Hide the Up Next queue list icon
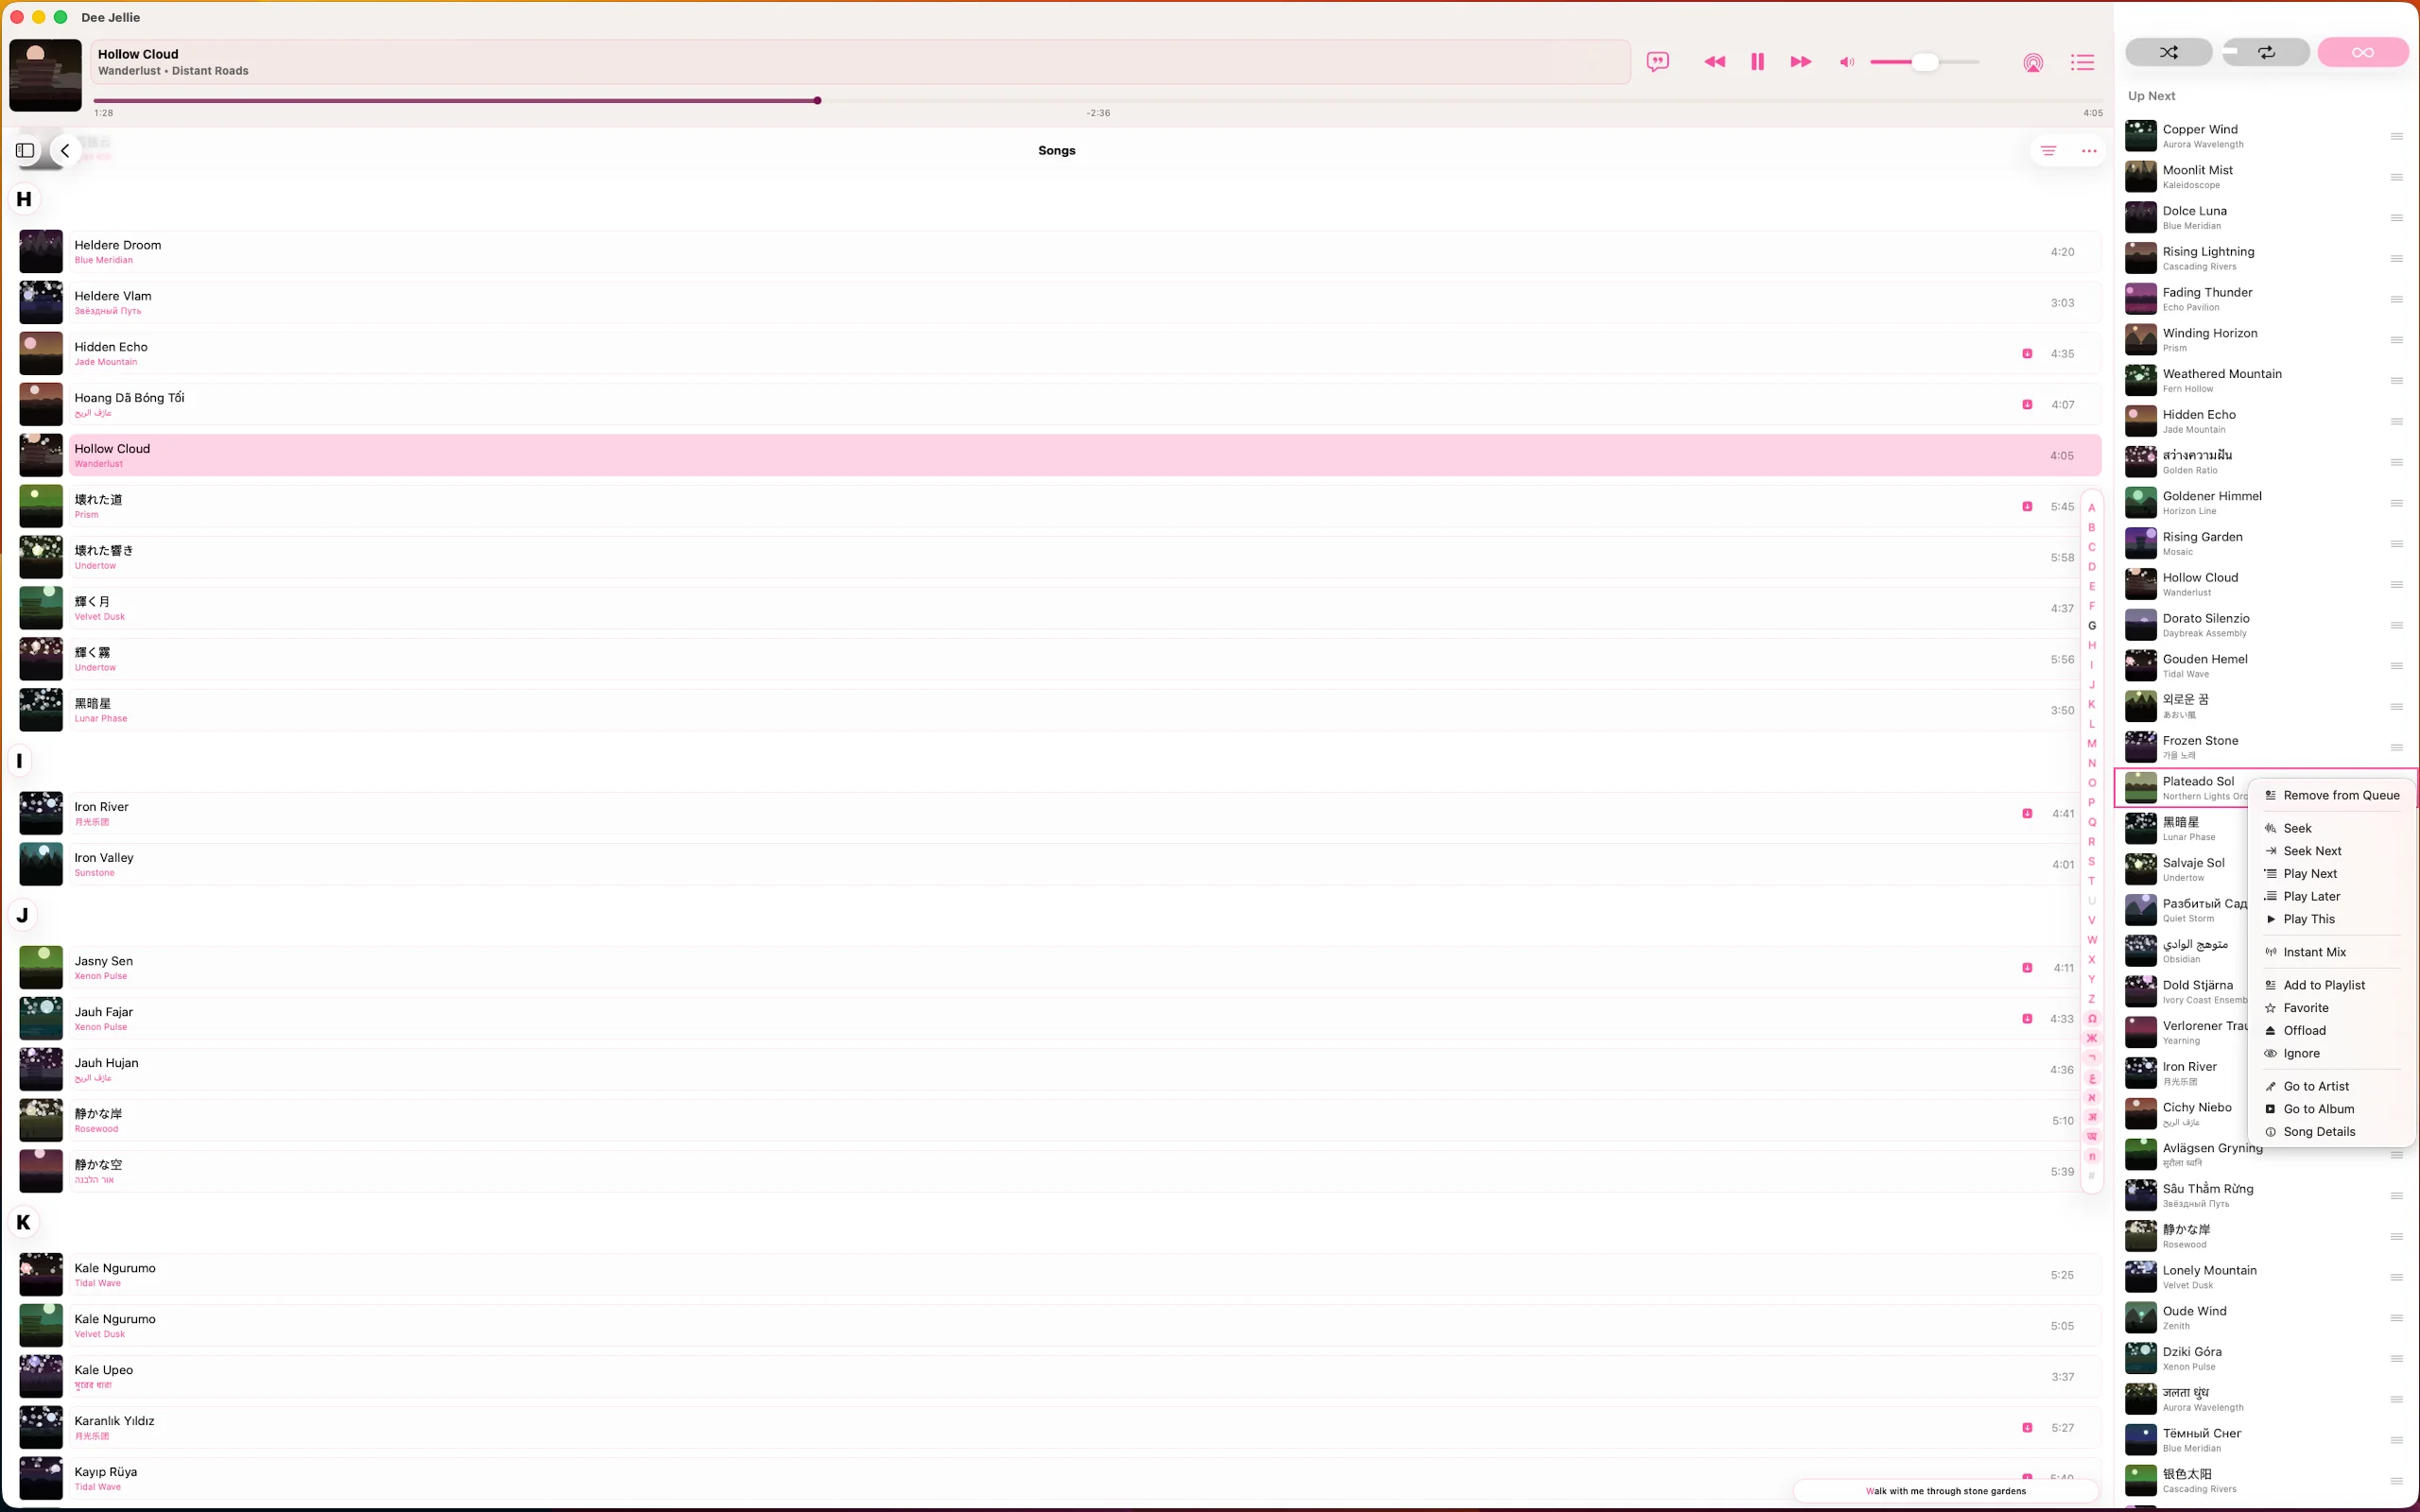 [2082, 63]
